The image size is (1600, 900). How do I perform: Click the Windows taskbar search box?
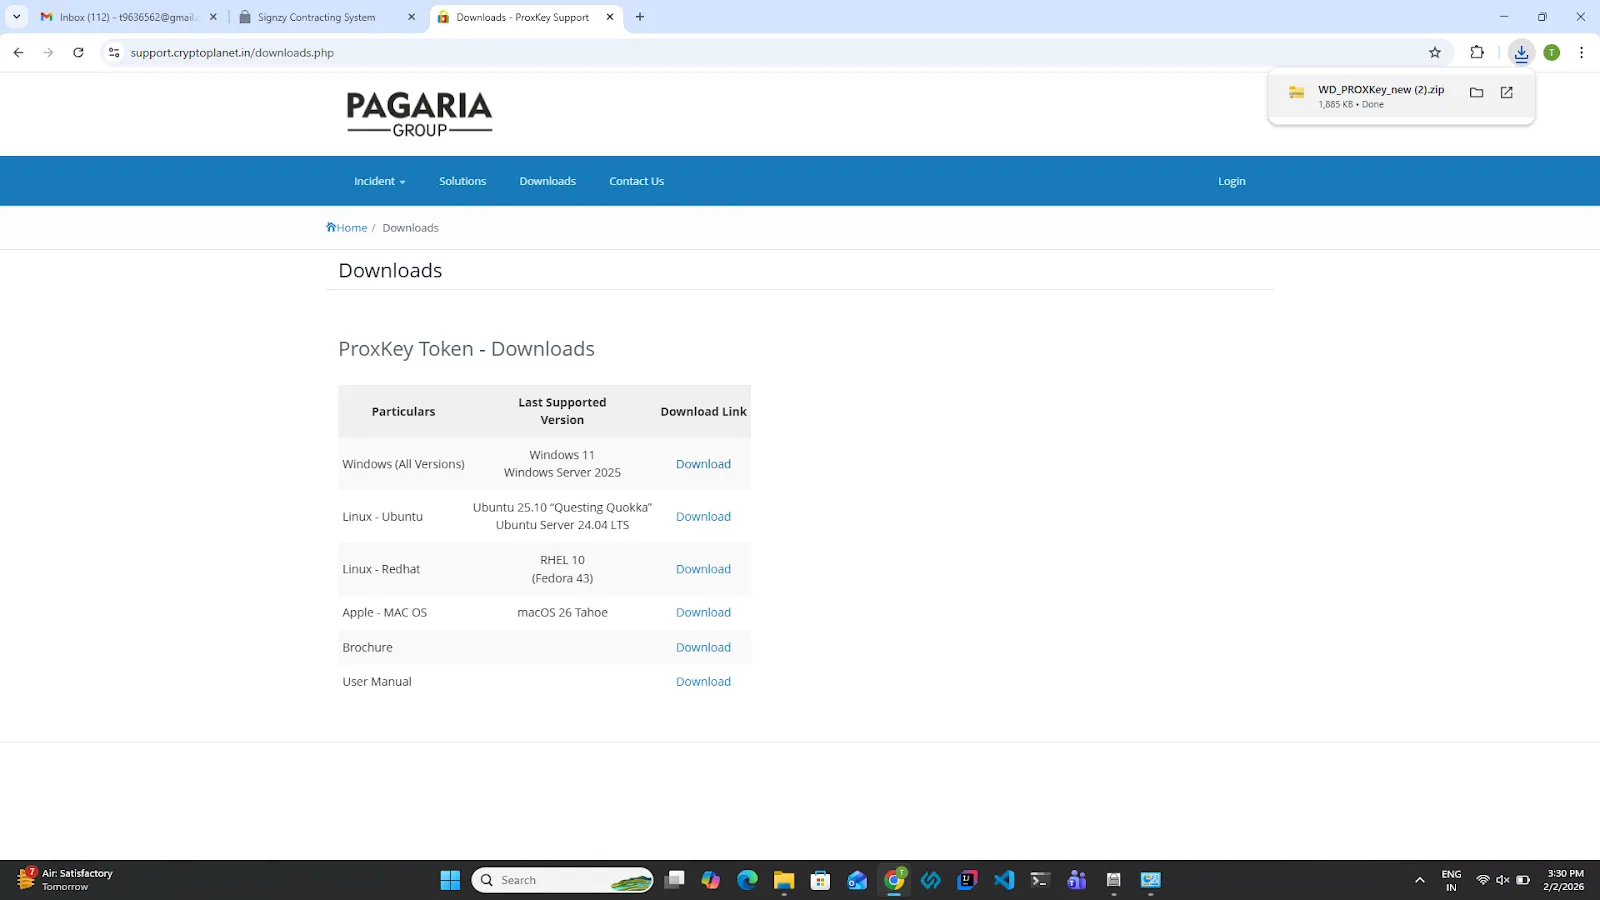tap(562, 880)
